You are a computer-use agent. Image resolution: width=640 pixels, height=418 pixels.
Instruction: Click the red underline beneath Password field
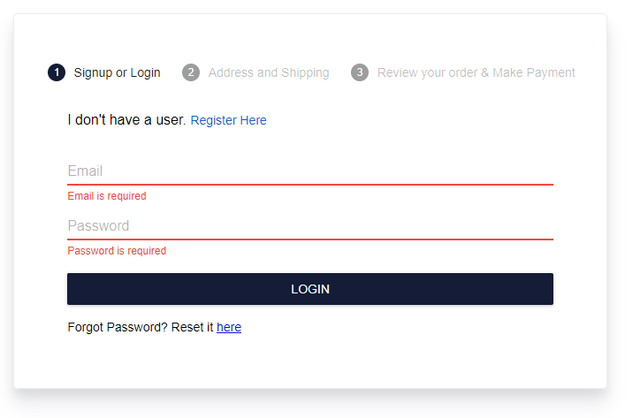(310, 240)
